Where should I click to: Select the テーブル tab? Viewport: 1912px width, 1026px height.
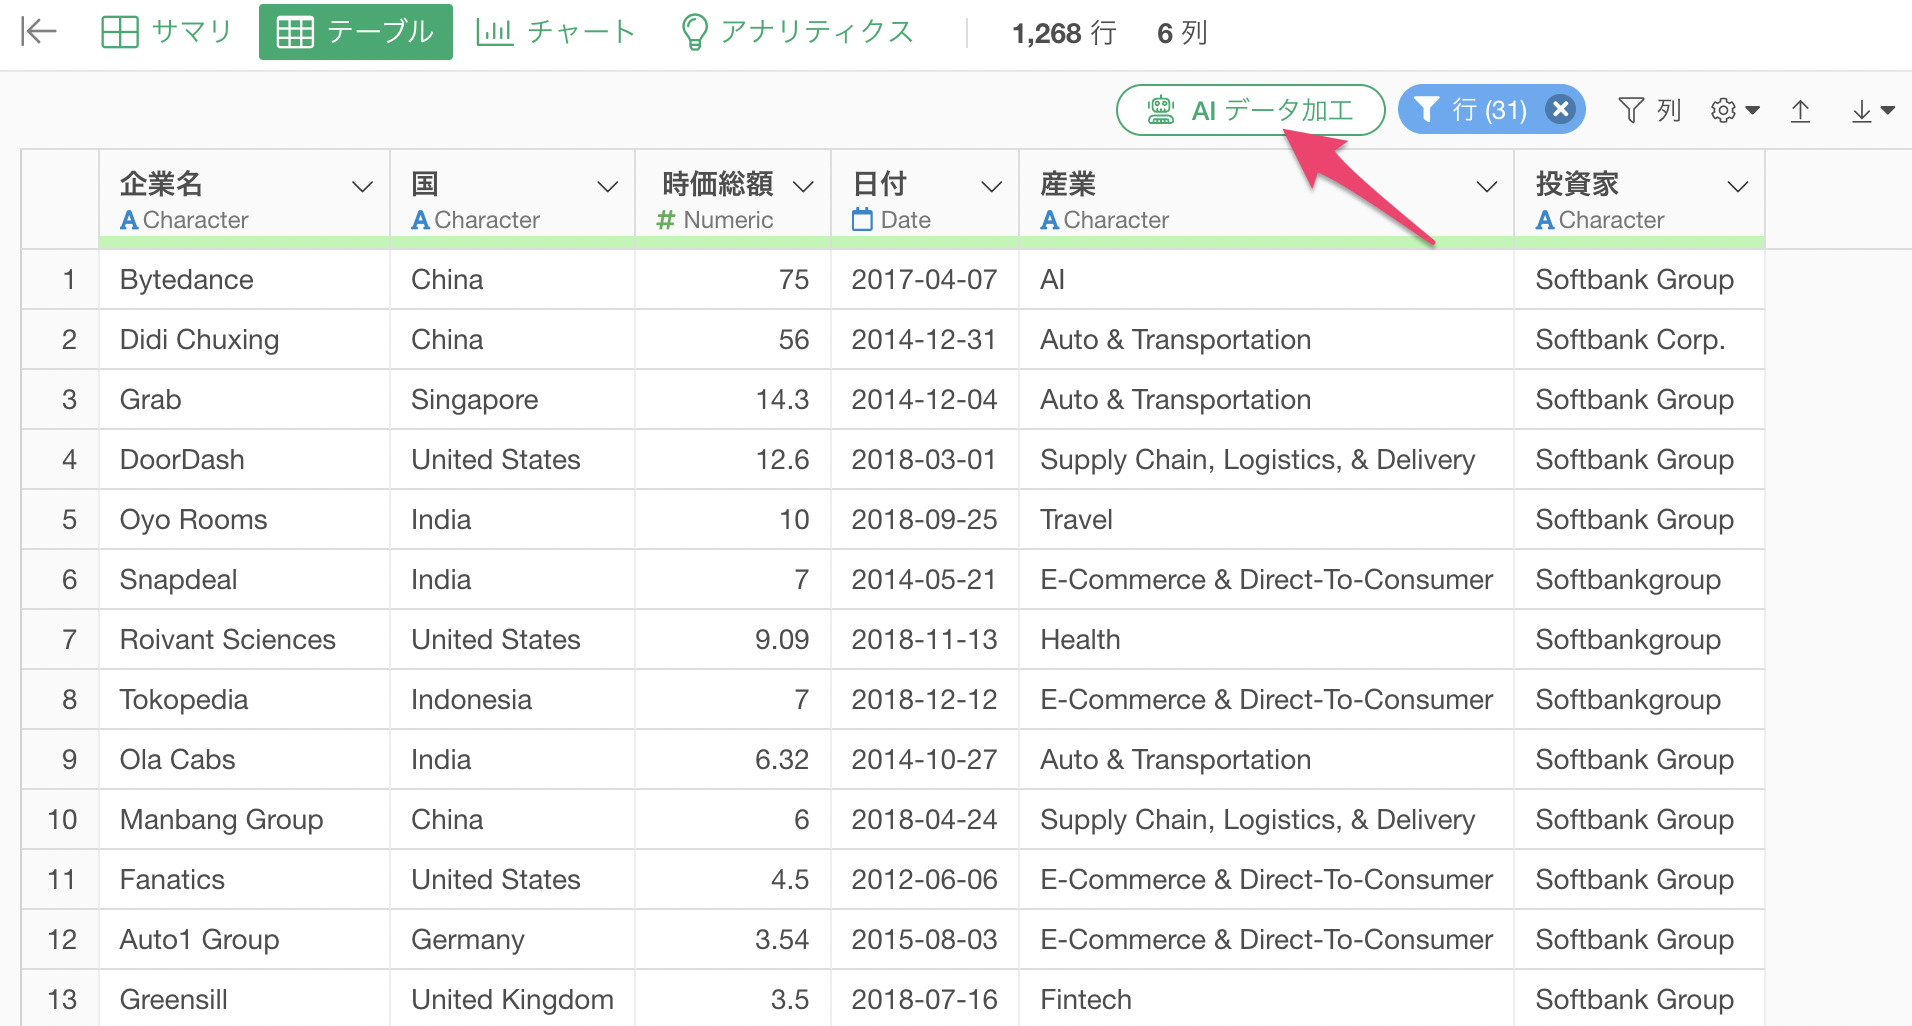pyautogui.click(x=355, y=32)
